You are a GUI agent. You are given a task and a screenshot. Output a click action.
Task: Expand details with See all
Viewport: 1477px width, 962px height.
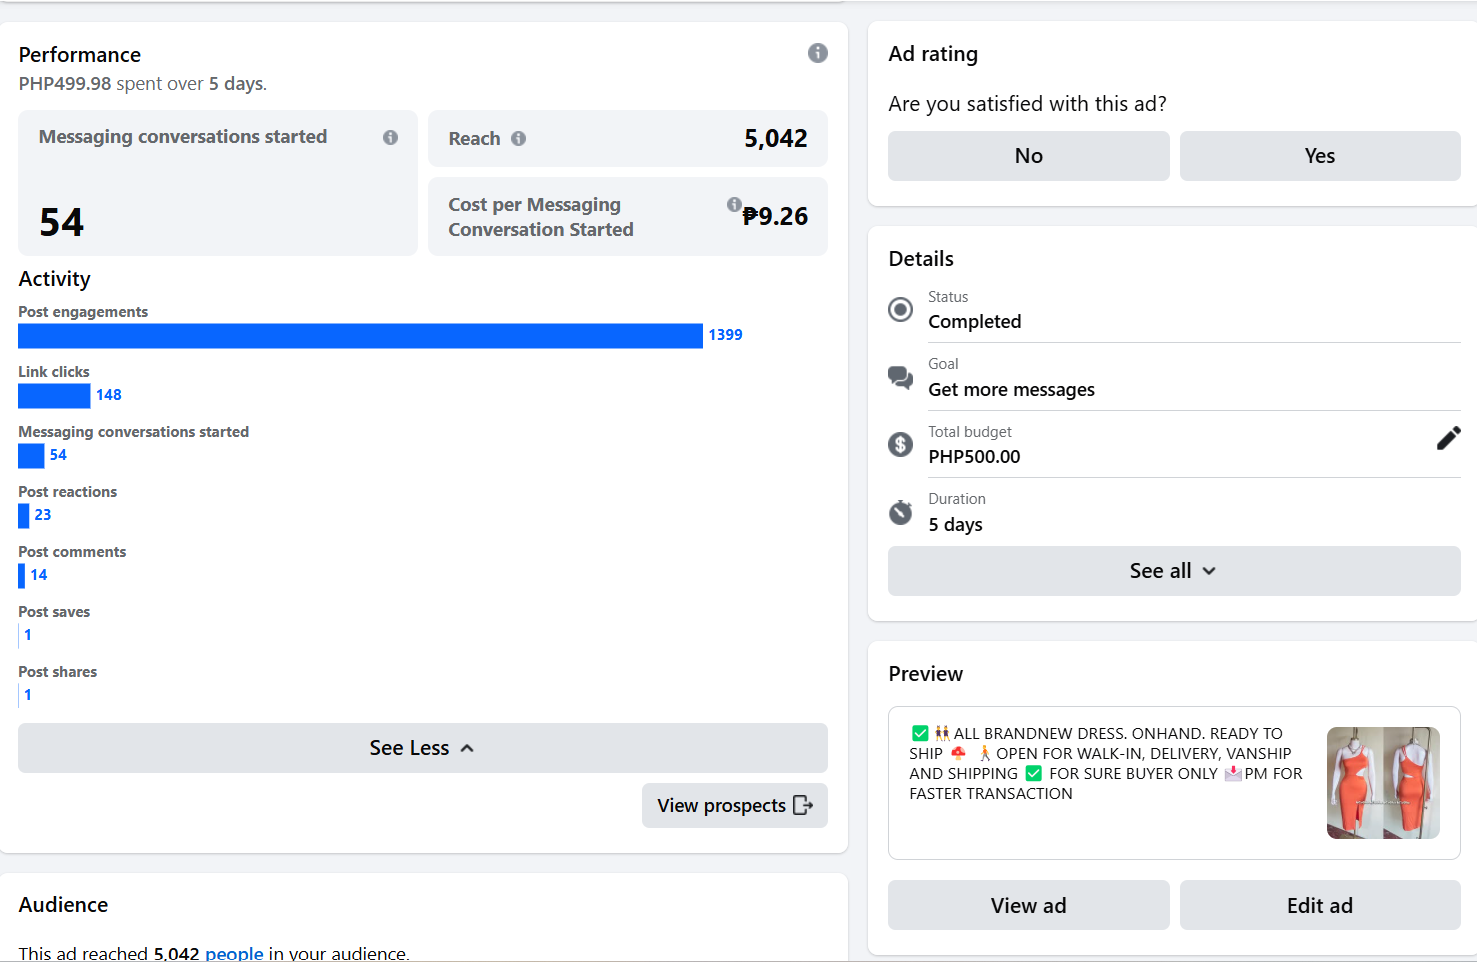click(1173, 571)
